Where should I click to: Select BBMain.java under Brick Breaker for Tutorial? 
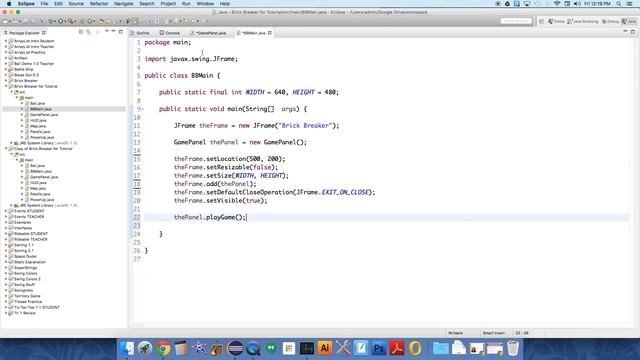40,109
